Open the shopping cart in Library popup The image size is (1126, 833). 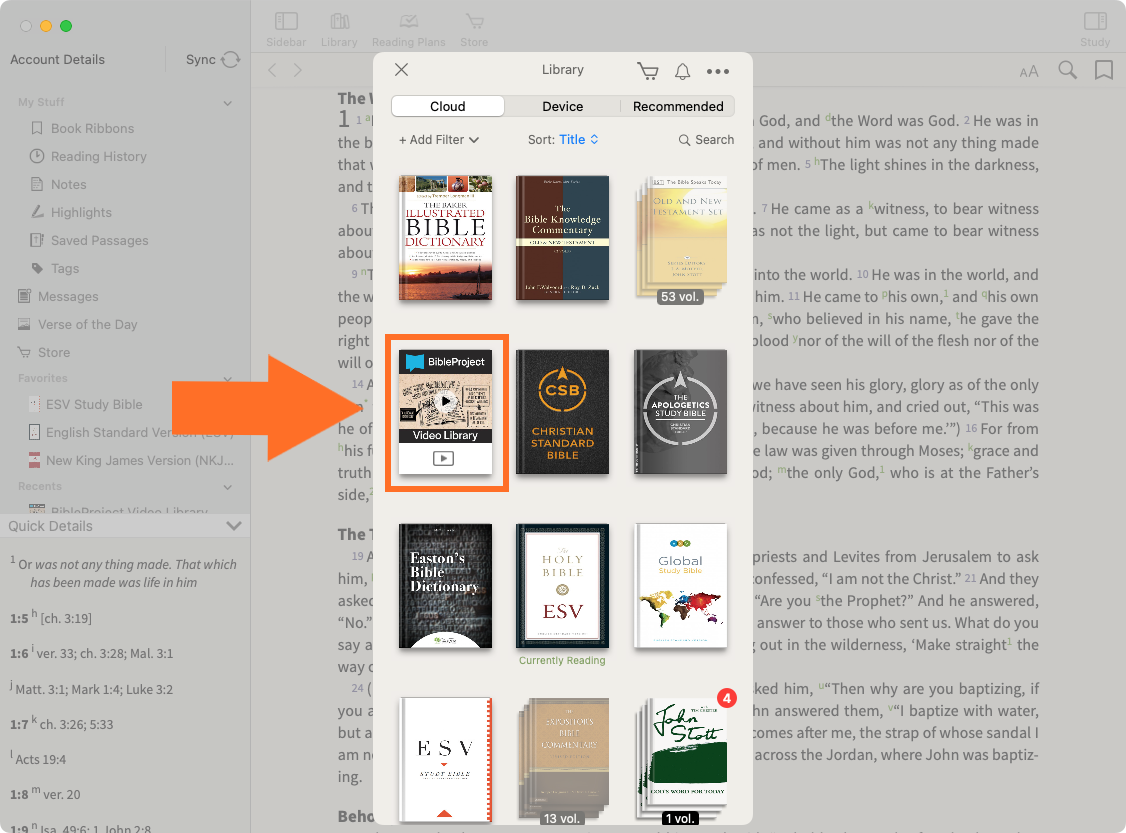[648, 70]
